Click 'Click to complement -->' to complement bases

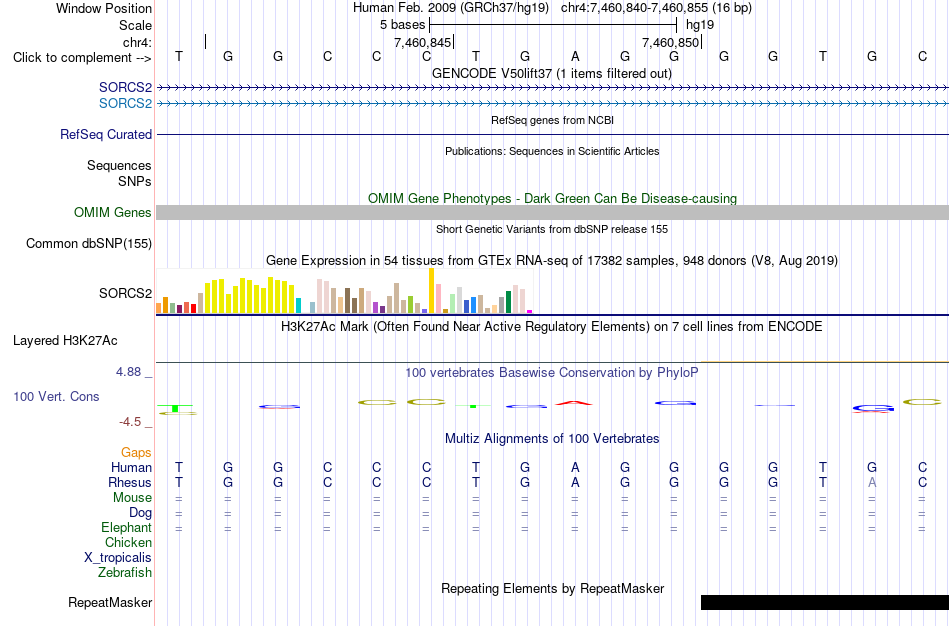(82, 58)
